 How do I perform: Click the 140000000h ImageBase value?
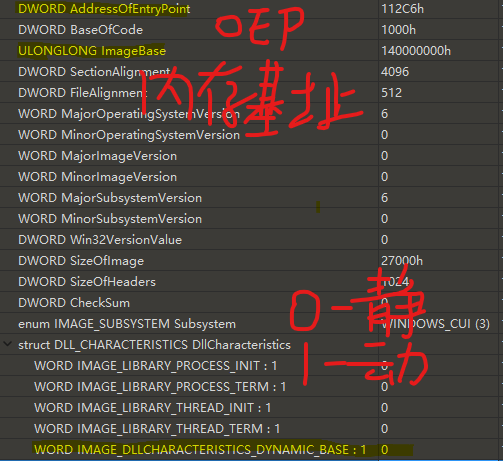point(416,51)
